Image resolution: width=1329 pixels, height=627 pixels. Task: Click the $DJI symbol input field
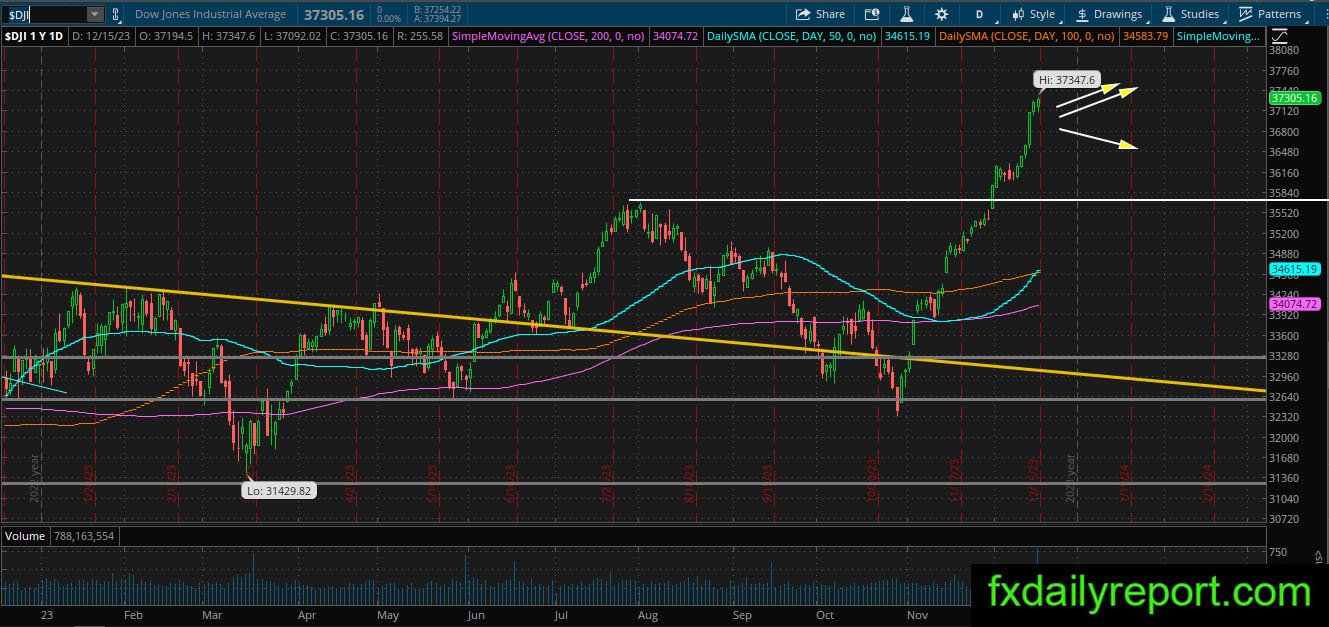point(44,14)
